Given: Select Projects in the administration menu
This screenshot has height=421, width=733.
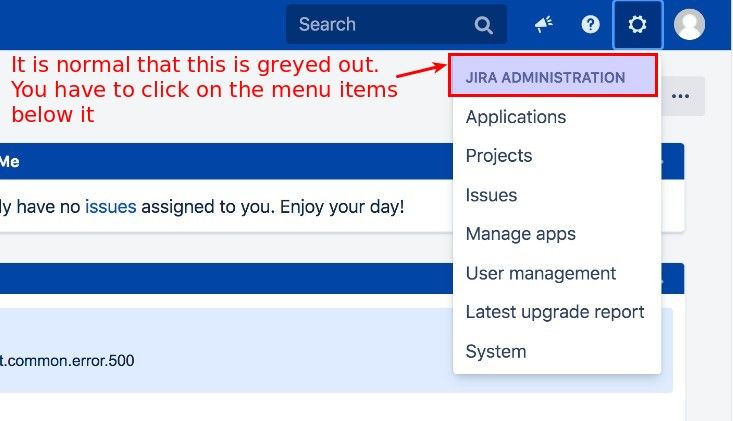Looking at the screenshot, I should 557,156.
